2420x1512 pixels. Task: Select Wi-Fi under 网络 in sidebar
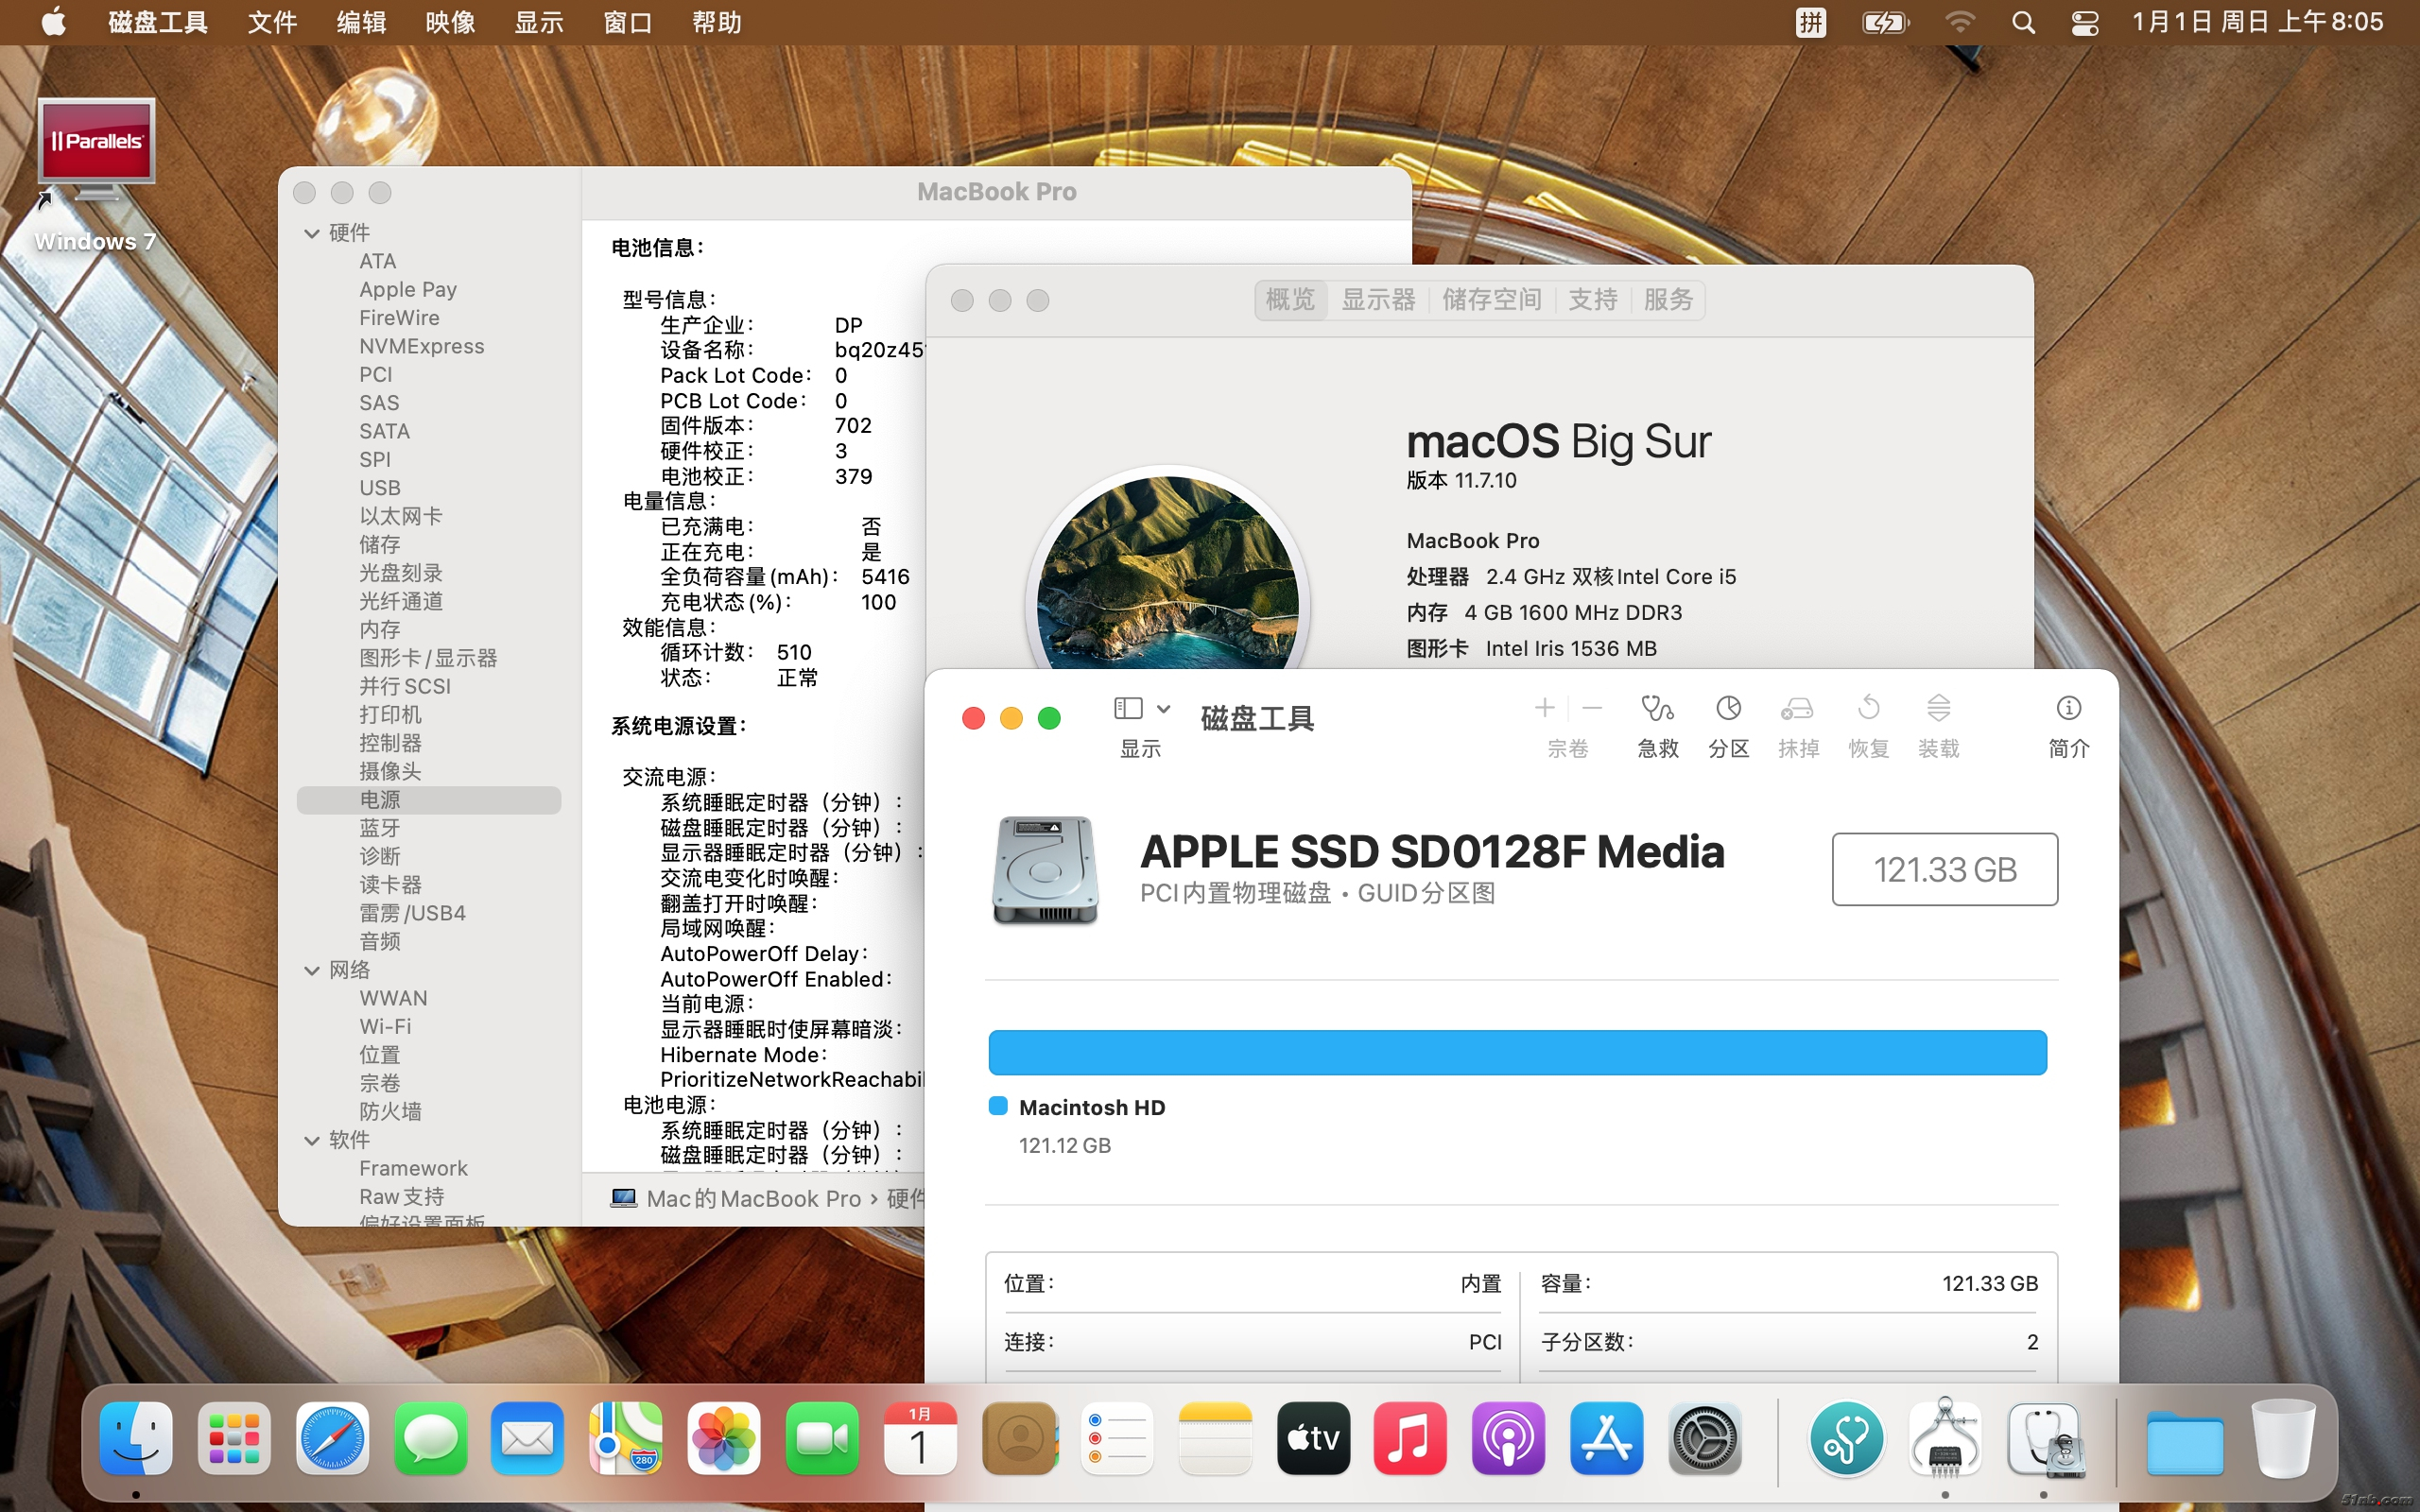[385, 1026]
